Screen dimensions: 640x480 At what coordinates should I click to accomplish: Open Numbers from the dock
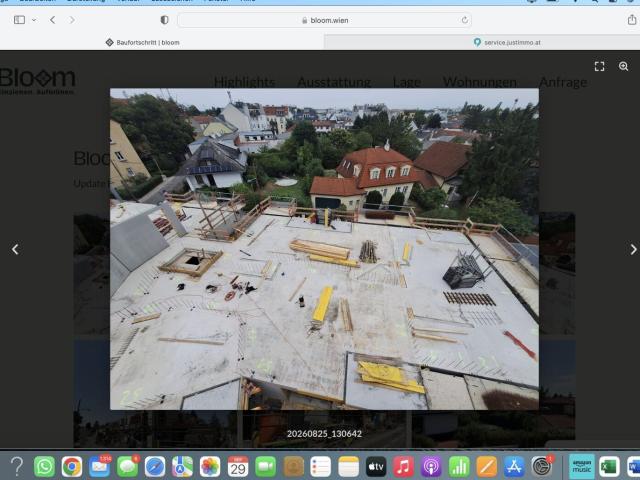(459, 466)
